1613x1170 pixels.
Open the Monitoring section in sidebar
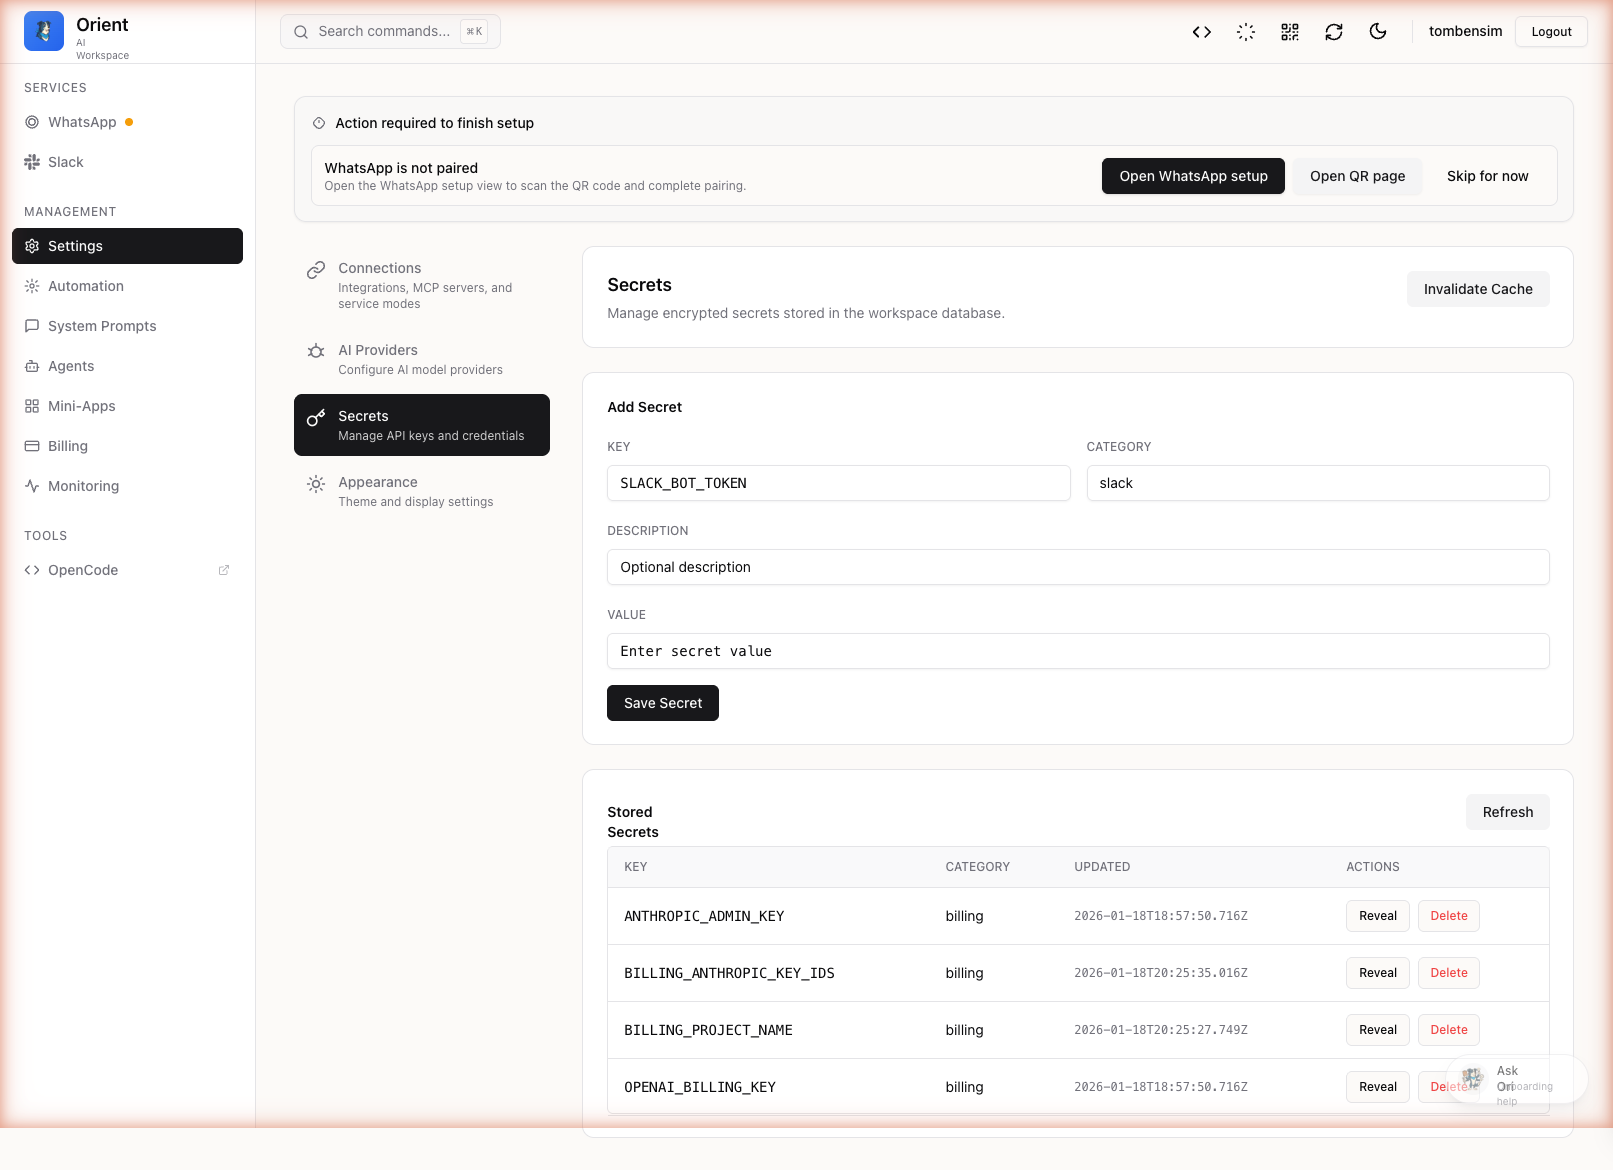pyautogui.click(x=83, y=486)
